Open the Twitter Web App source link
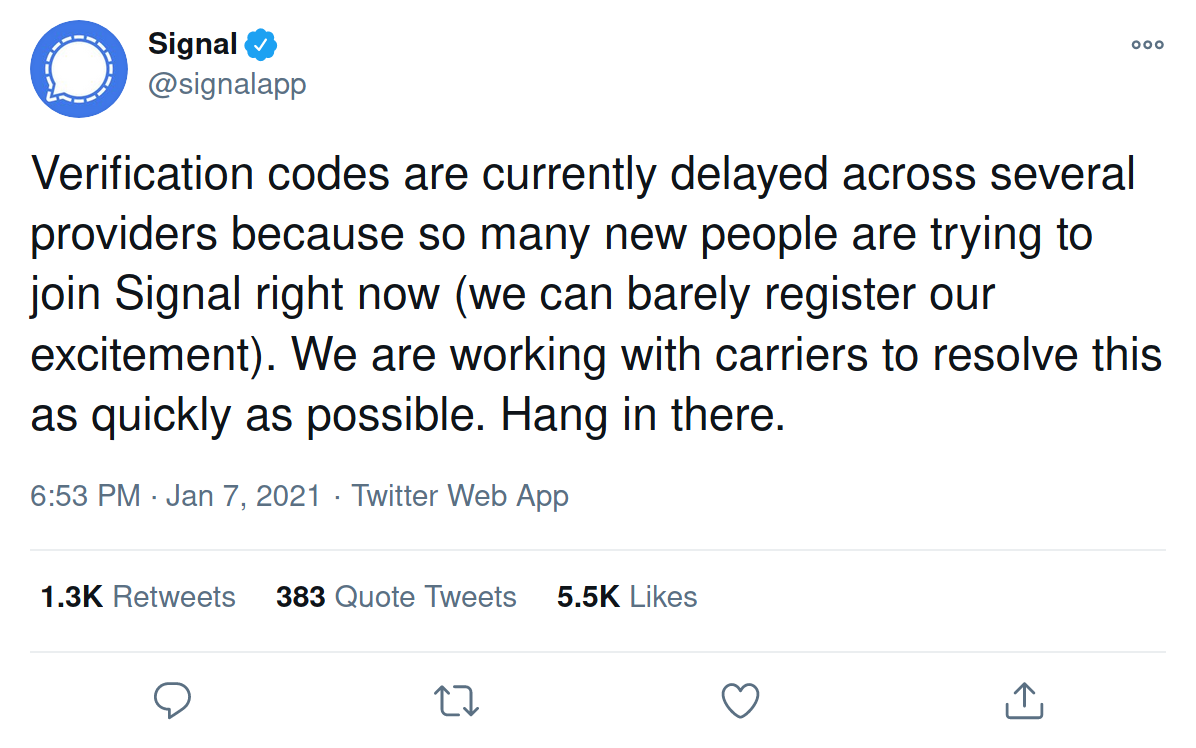 tap(460, 496)
